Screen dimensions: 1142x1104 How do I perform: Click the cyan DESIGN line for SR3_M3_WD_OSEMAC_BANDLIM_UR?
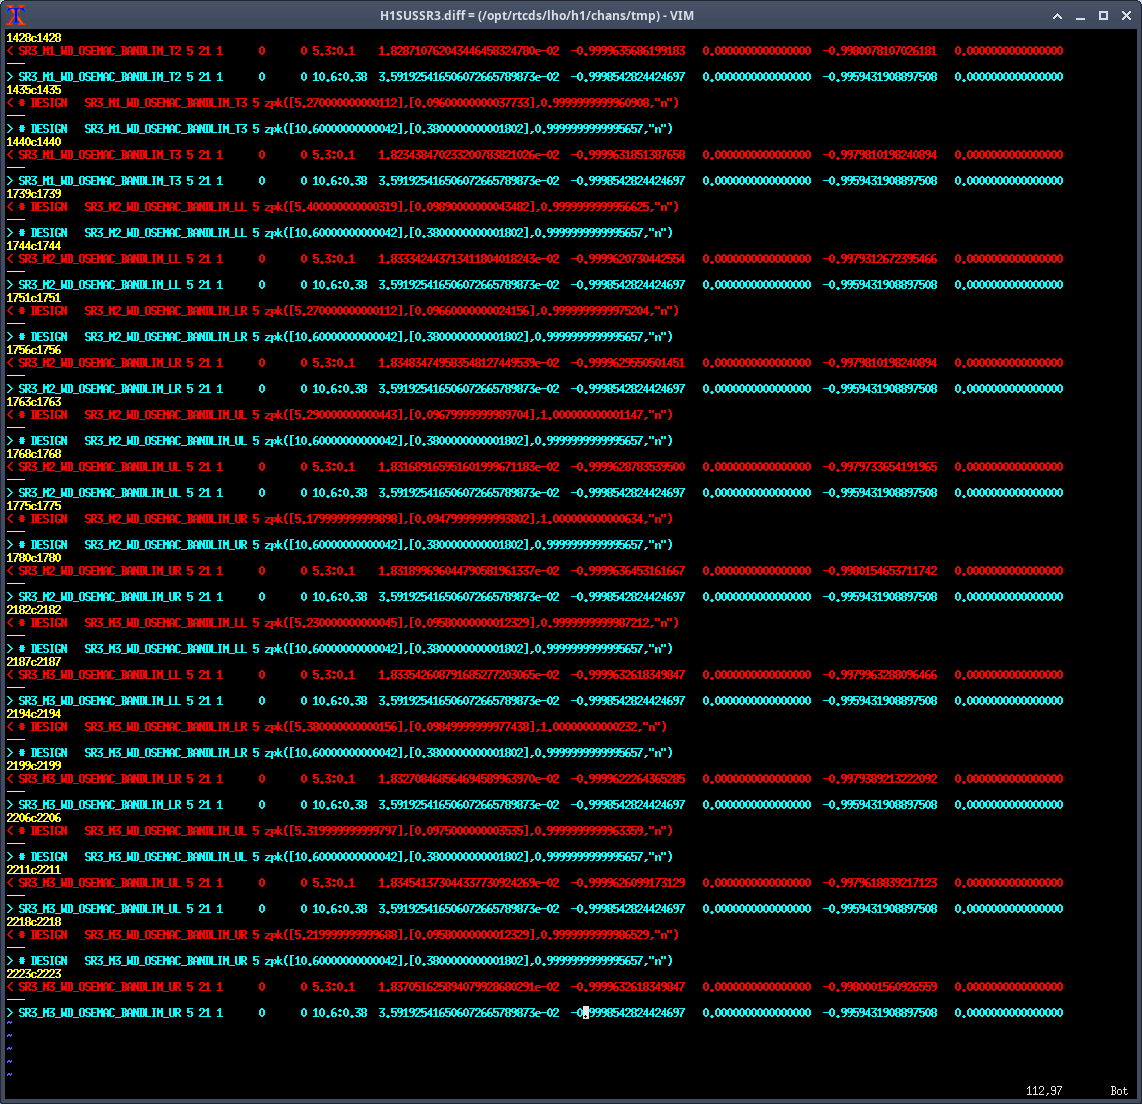(342, 961)
